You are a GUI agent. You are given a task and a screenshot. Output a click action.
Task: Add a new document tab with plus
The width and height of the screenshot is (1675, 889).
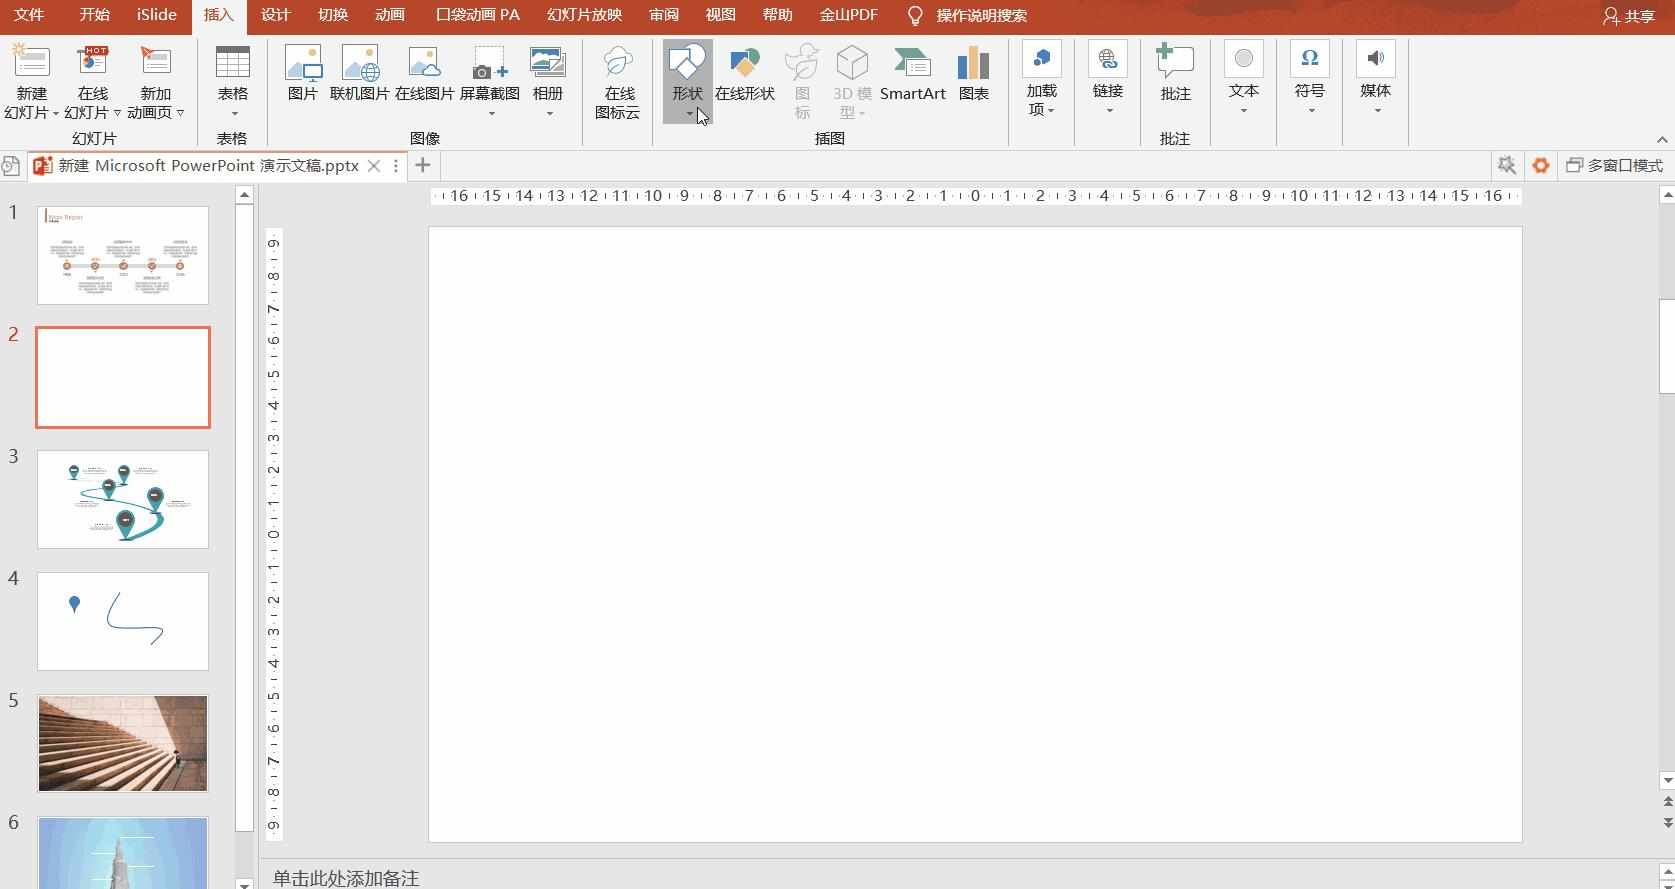pos(423,165)
